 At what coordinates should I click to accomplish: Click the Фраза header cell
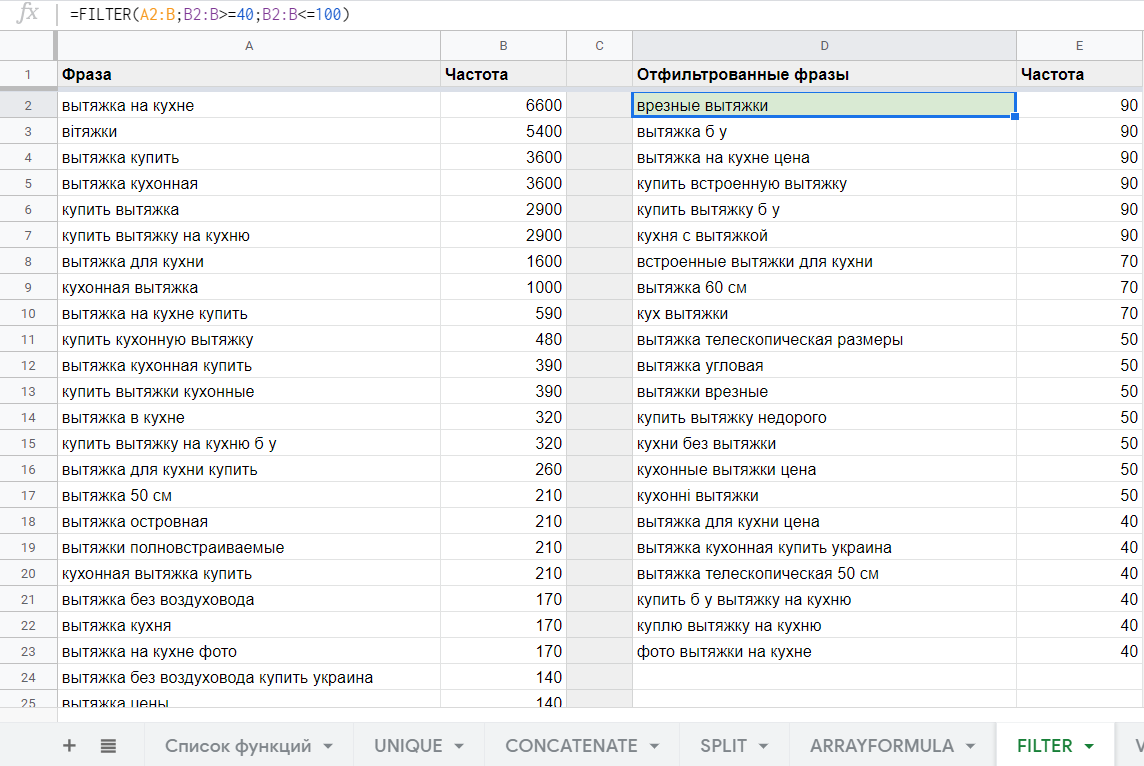[249, 74]
